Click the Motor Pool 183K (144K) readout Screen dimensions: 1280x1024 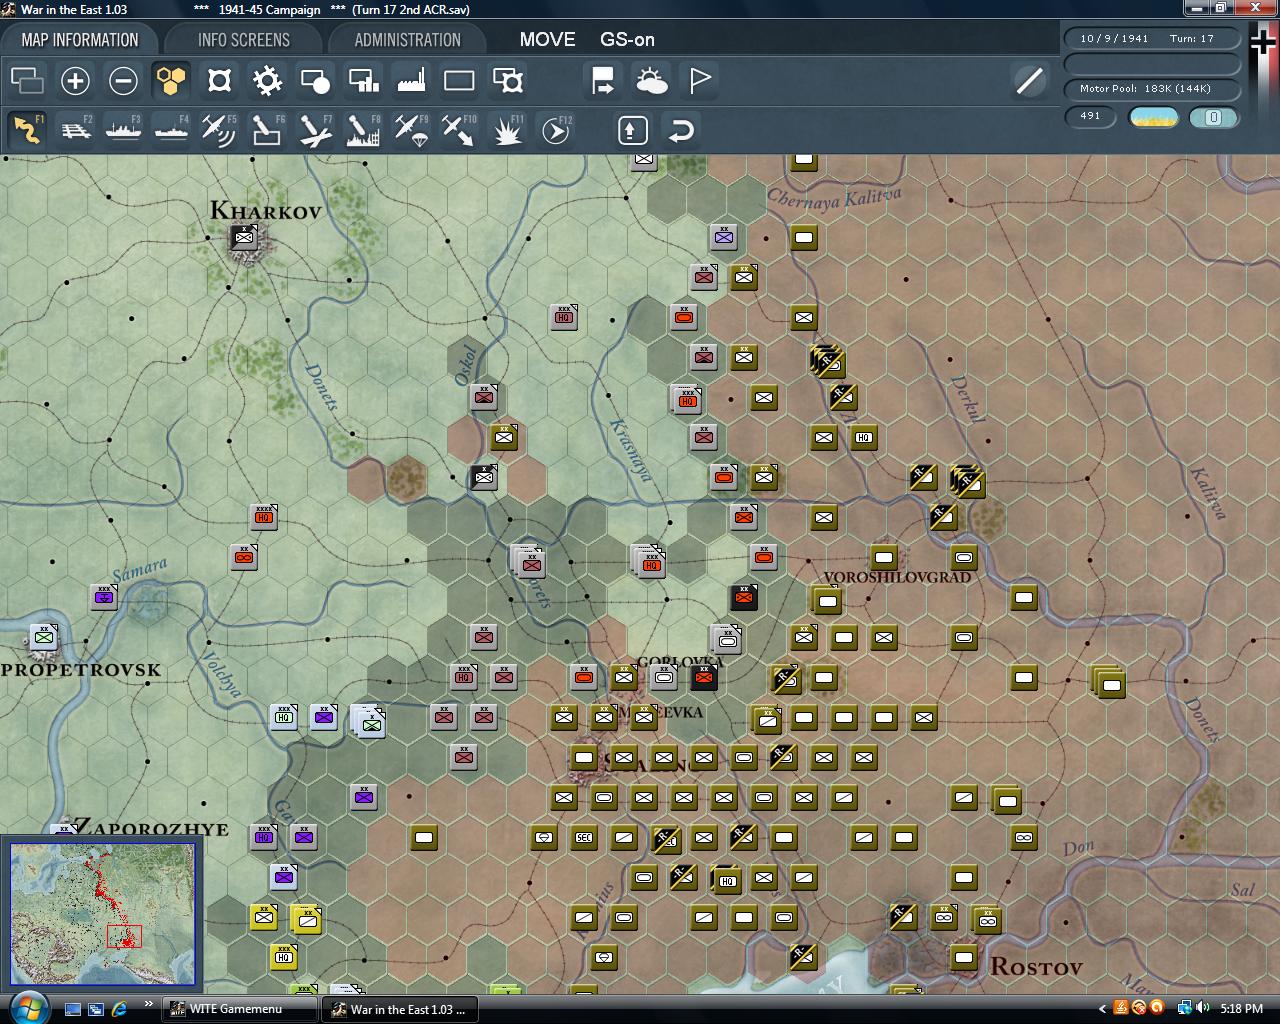[1152, 89]
